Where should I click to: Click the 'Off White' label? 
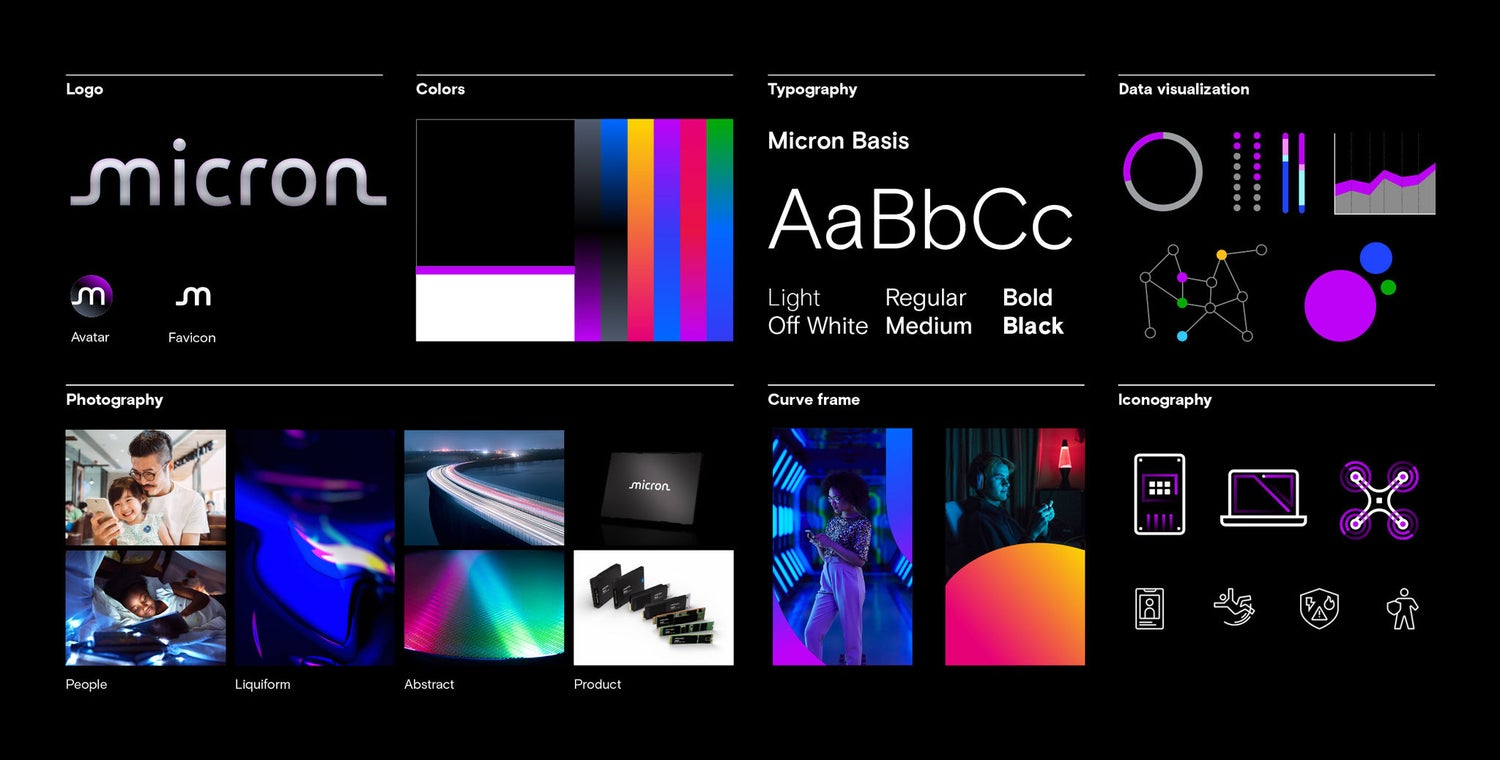click(818, 326)
